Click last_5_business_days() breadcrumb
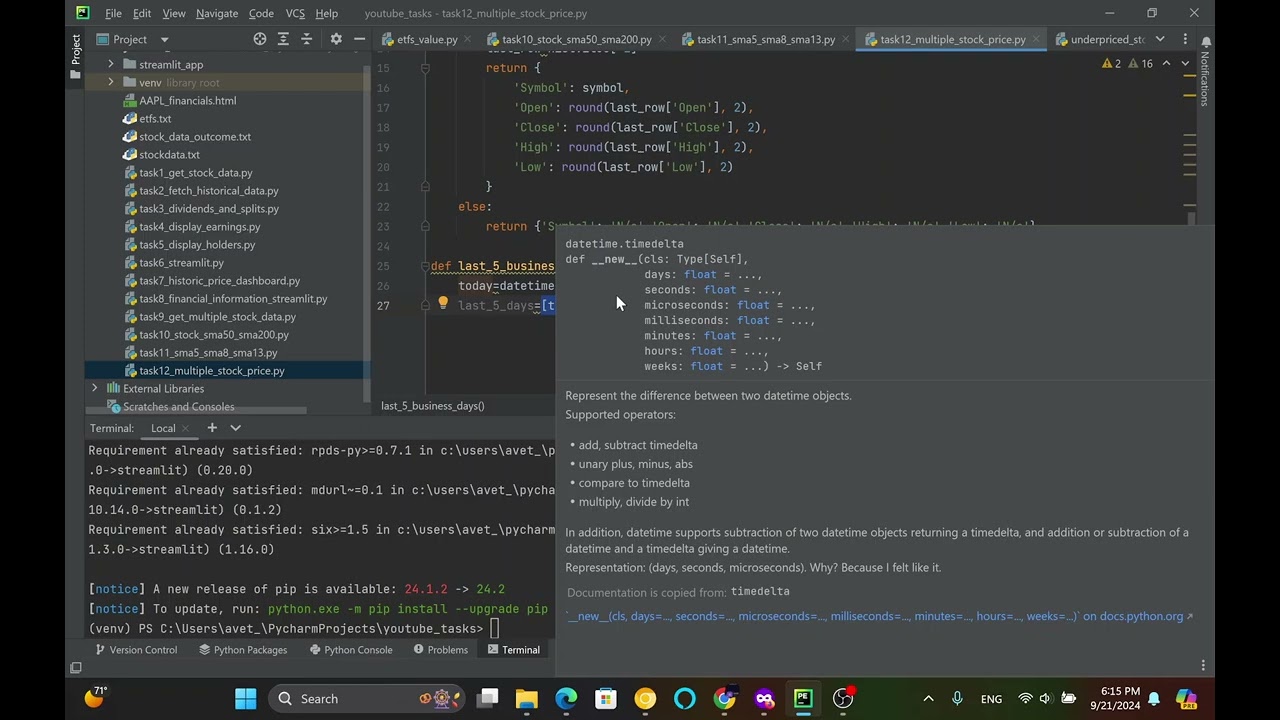The height and width of the screenshot is (720, 1280). click(x=432, y=406)
